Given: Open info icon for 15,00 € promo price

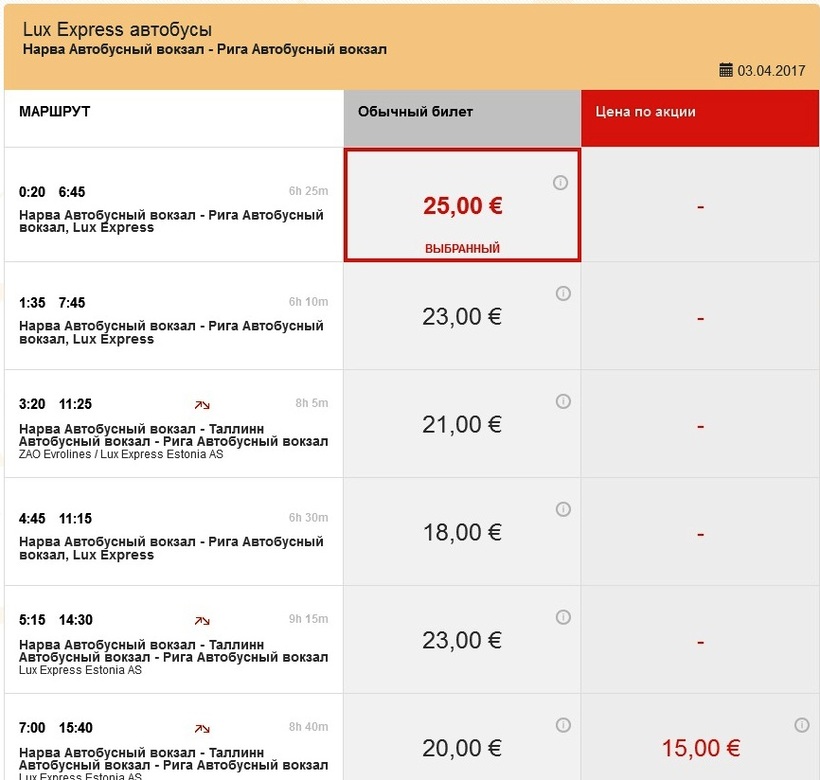Looking at the screenshot, I should point(801,725).
